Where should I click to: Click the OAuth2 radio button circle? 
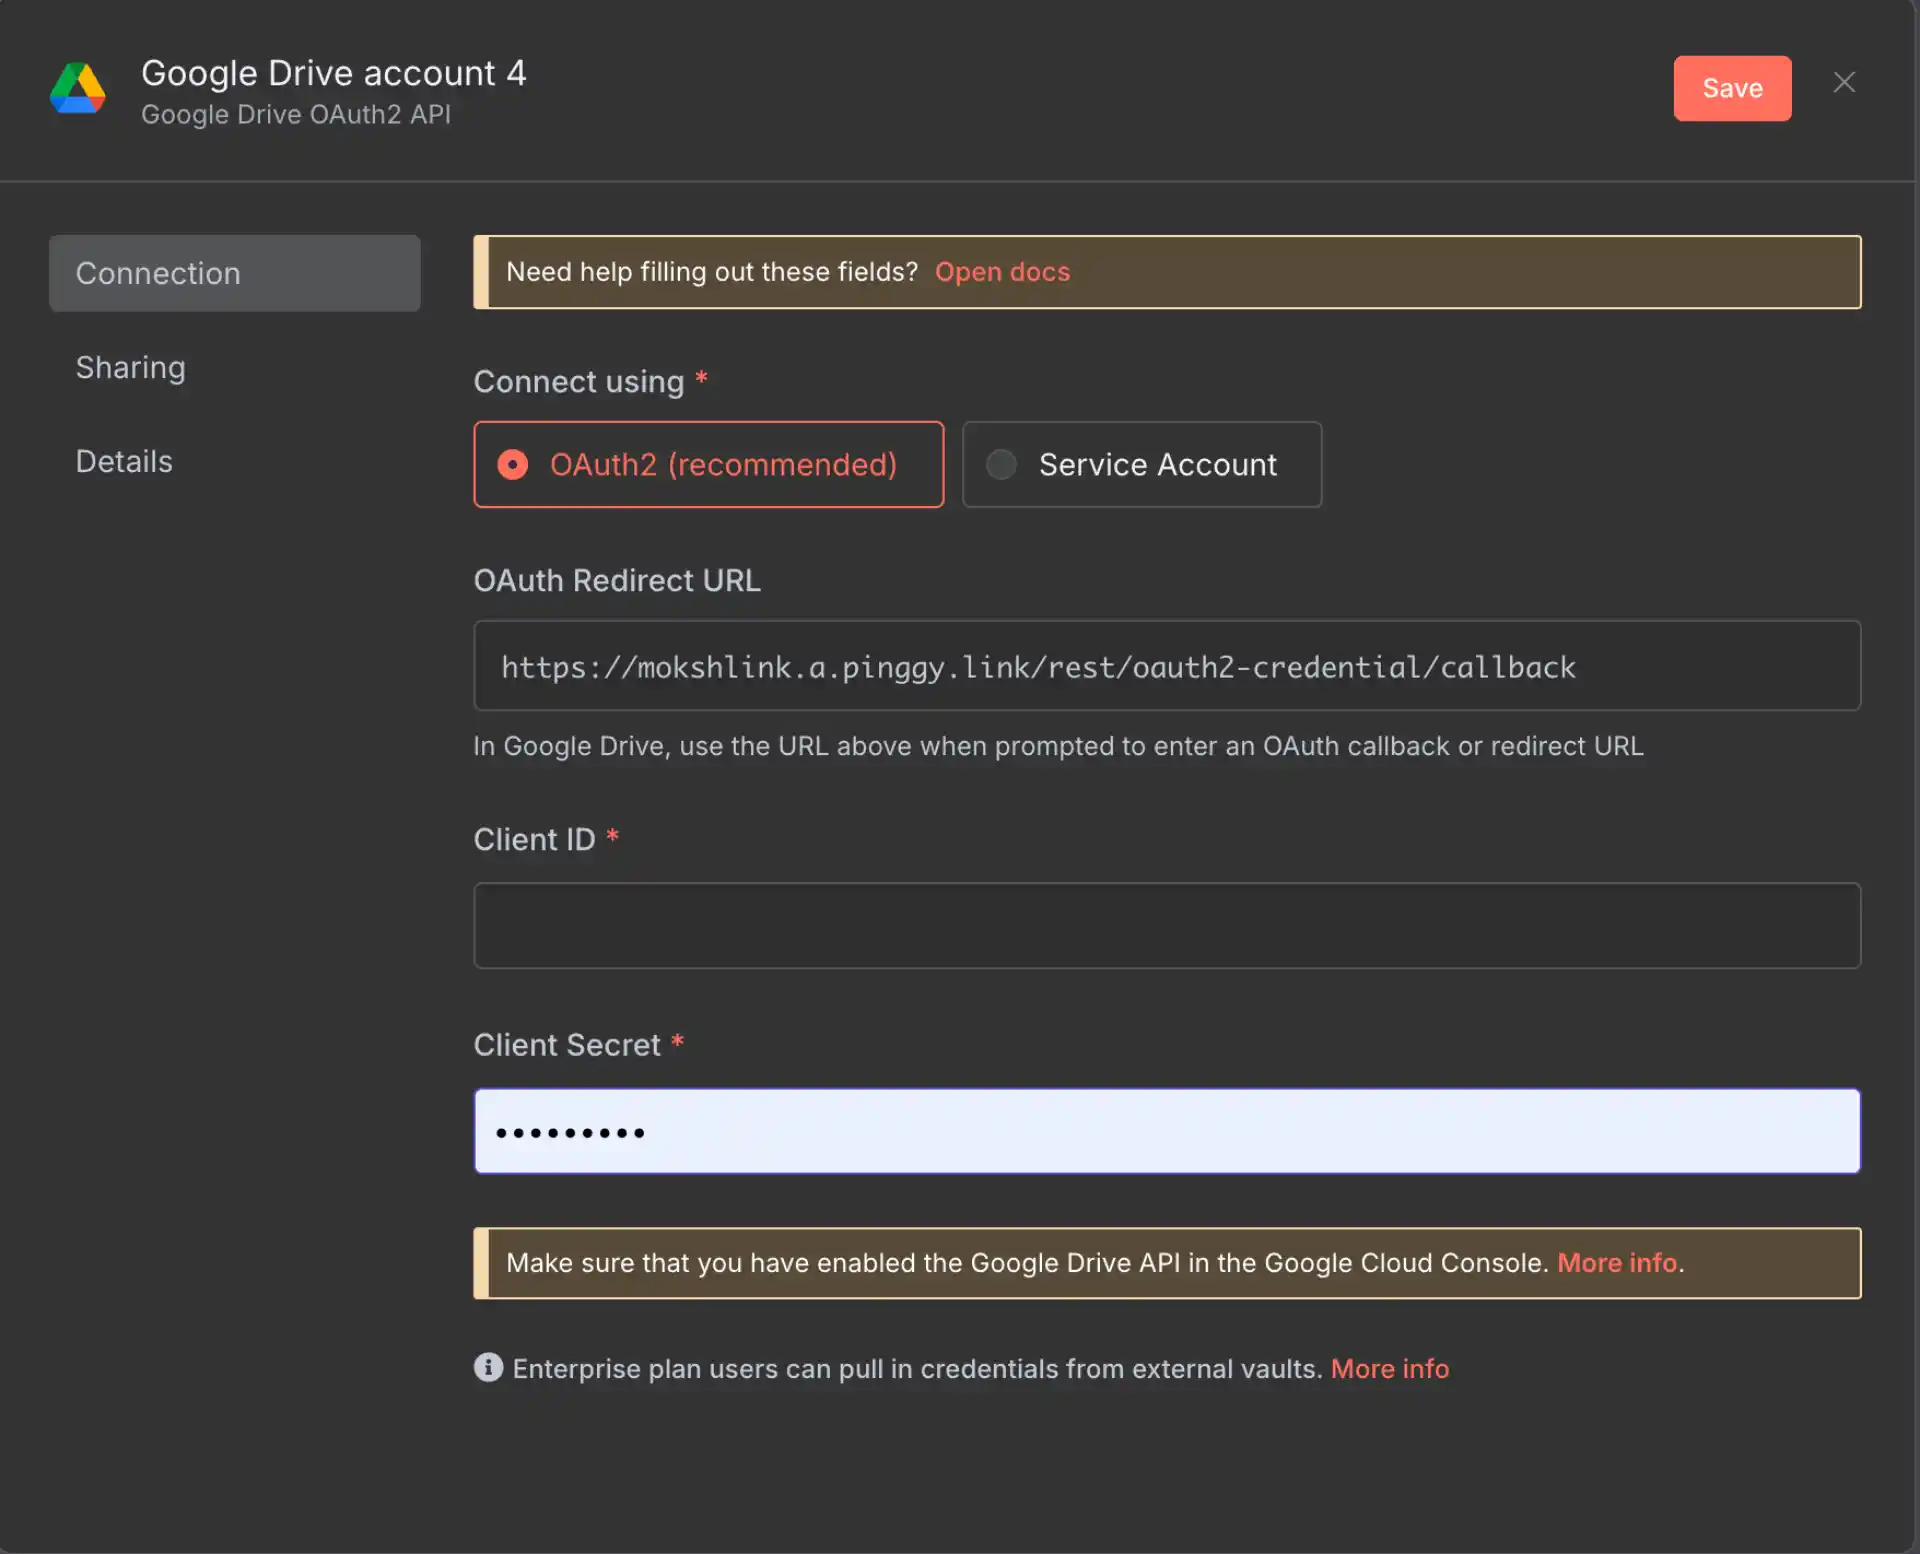point(513,465)
